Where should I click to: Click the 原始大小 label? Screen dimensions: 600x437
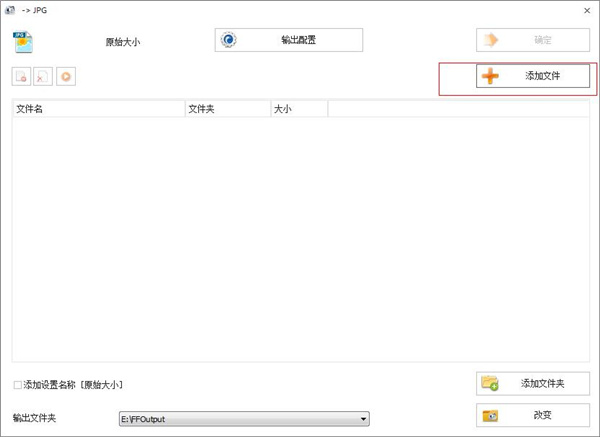coord(123,42)
